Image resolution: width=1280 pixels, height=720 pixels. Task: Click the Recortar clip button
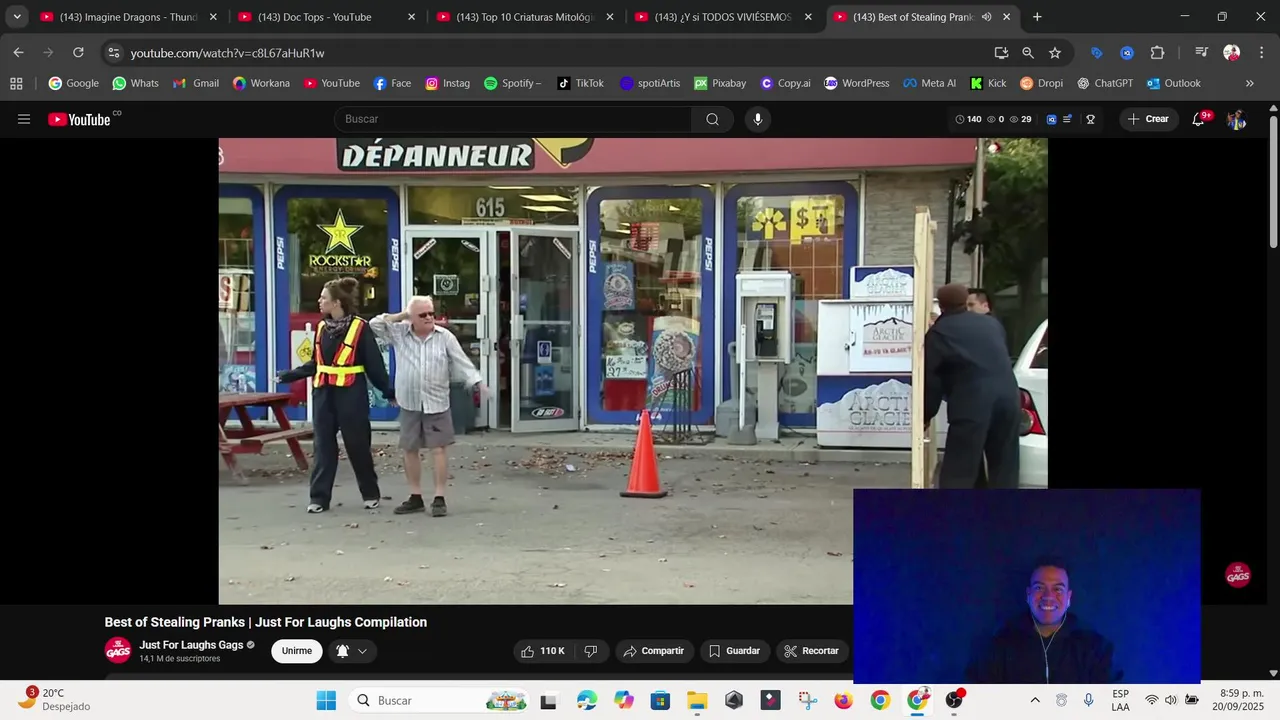coord(811,651)
